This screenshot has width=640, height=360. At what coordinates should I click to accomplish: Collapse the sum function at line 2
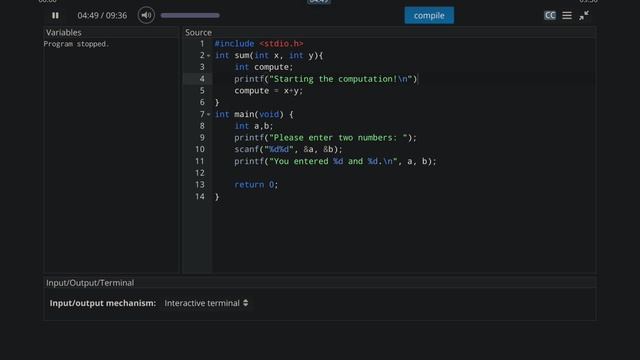[x=209, y=56]
